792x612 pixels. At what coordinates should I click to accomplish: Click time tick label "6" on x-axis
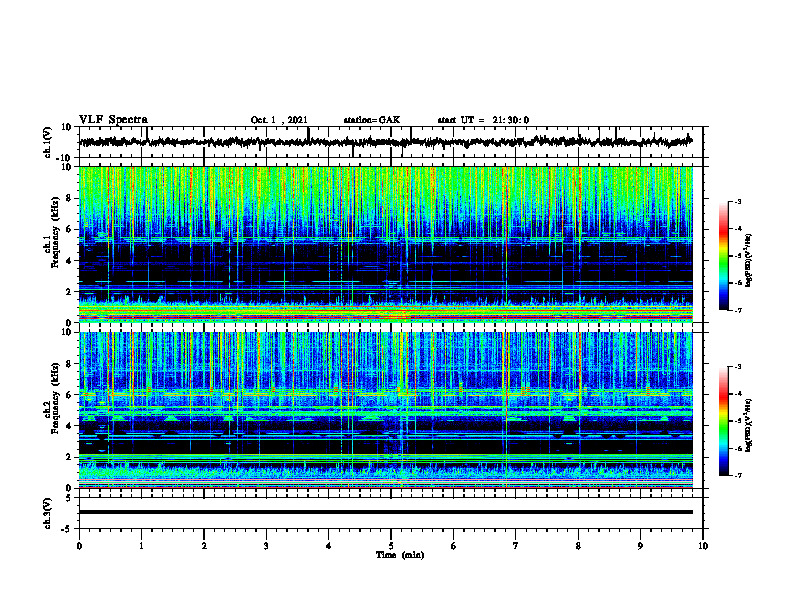tap(454, 546)
